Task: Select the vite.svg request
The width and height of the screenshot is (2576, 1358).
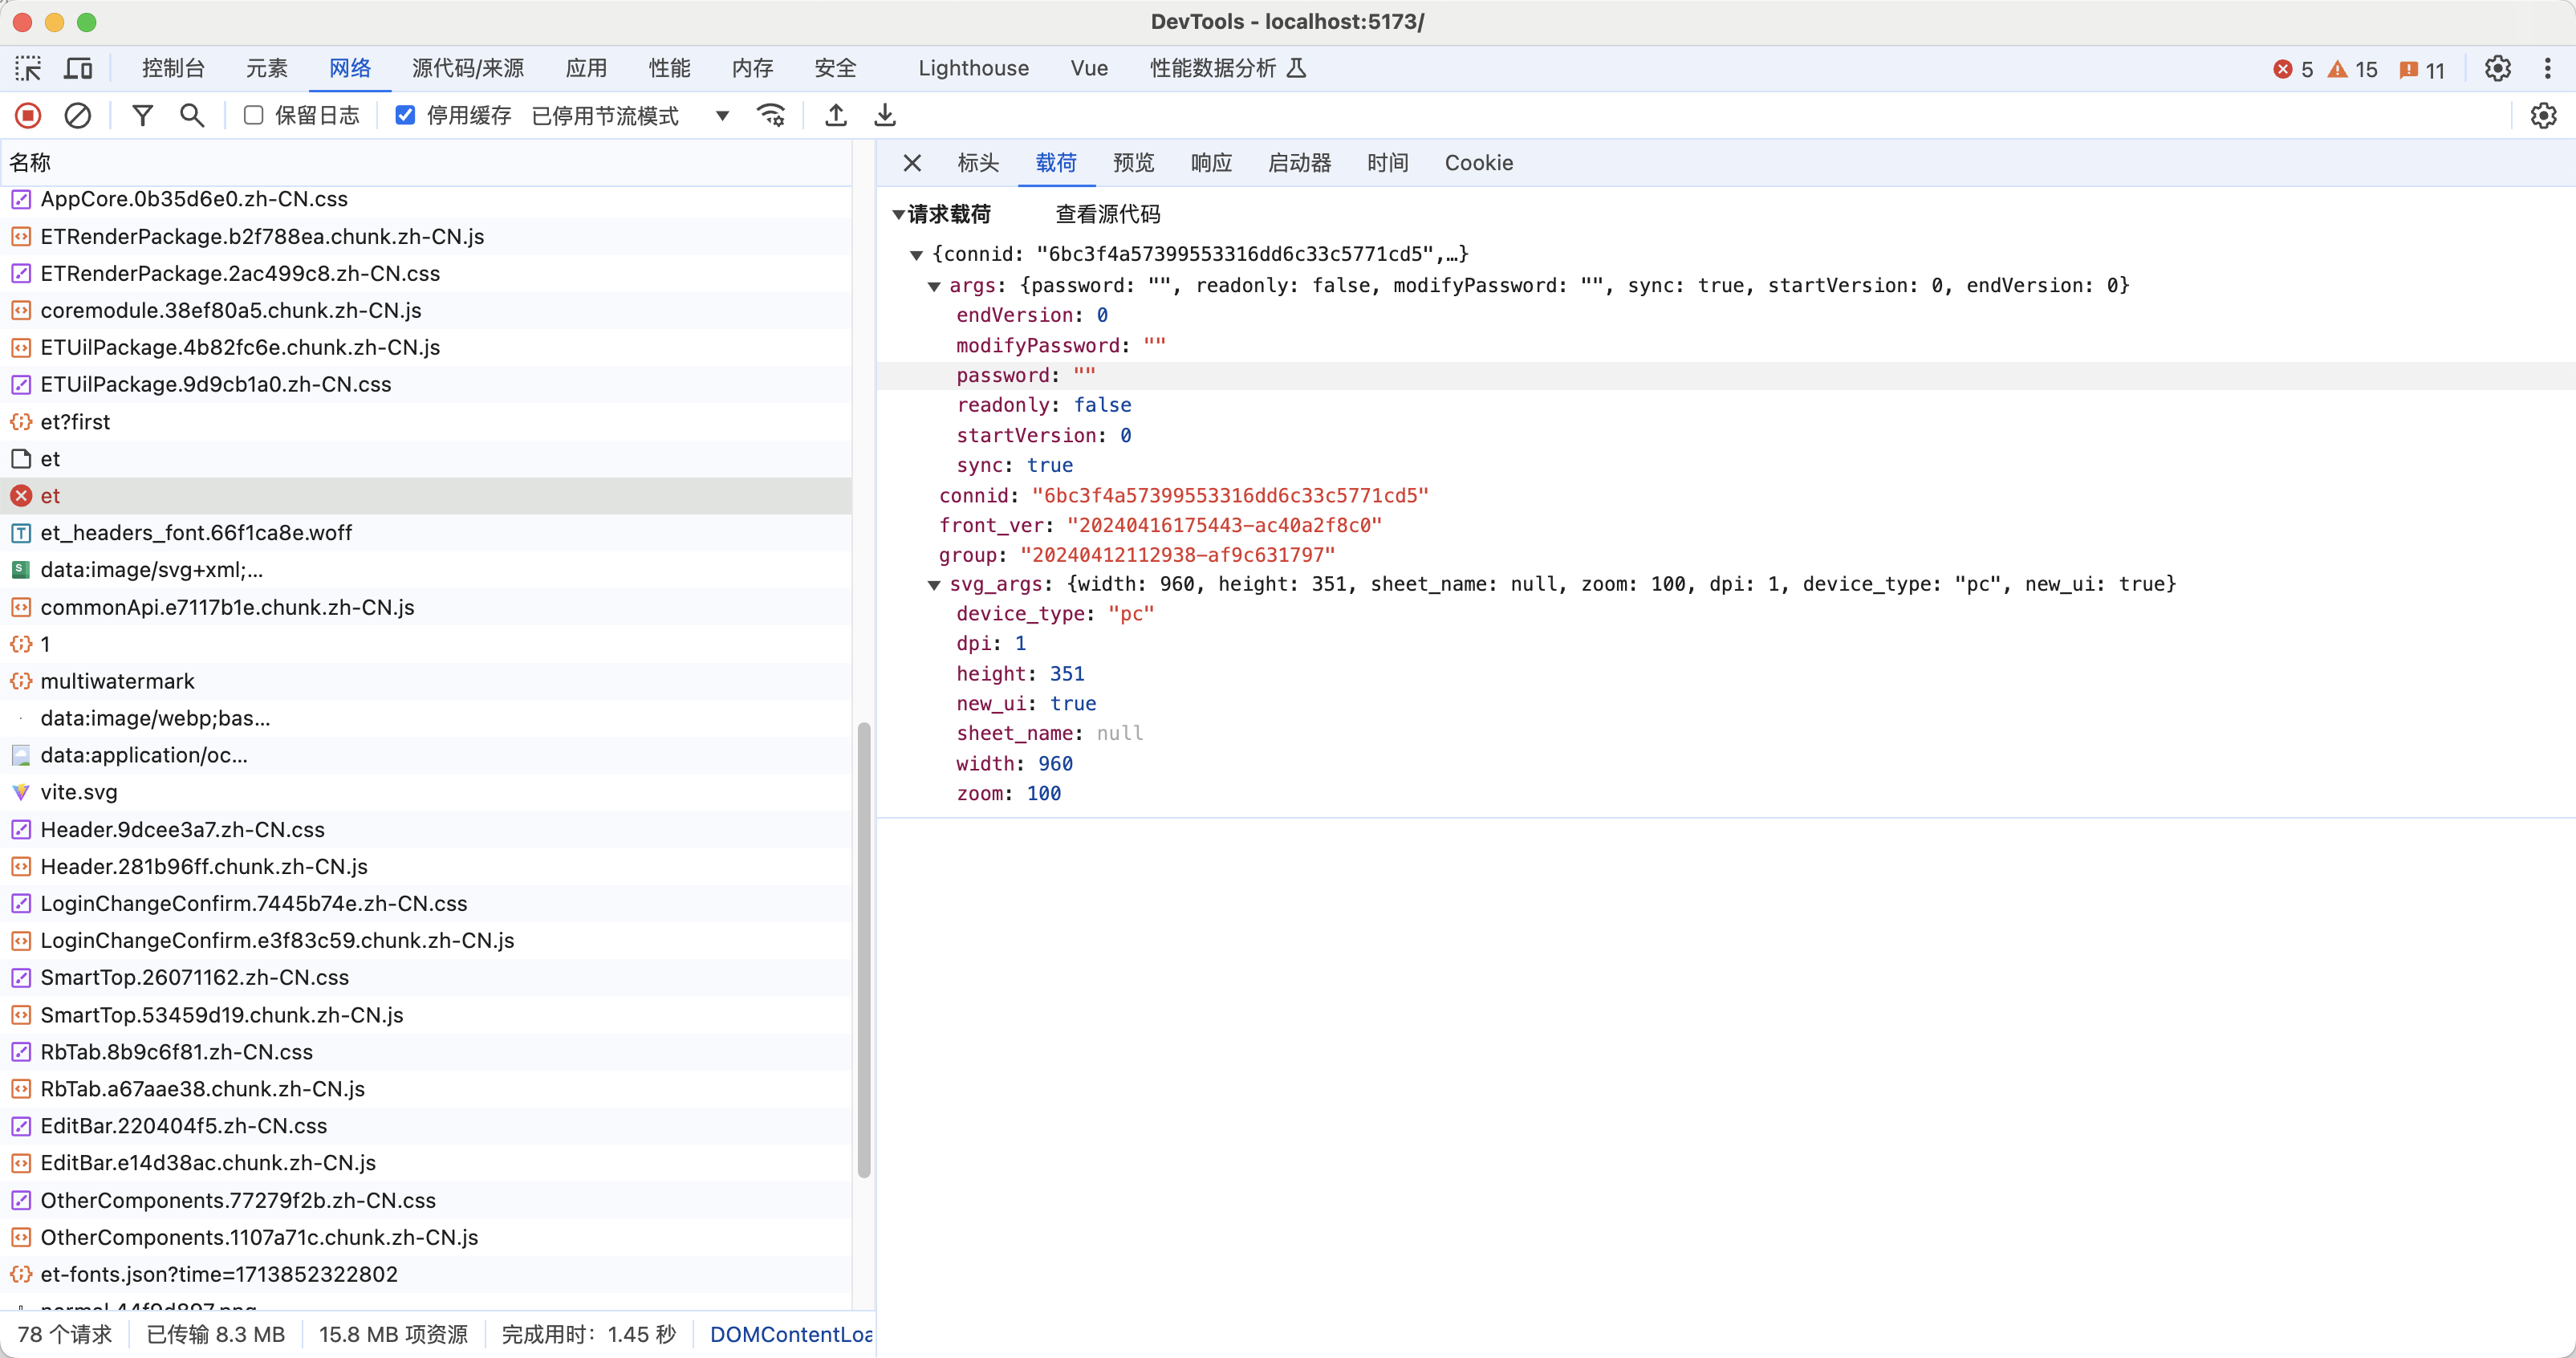Action: pyautogui.click(x=426, y=792)
